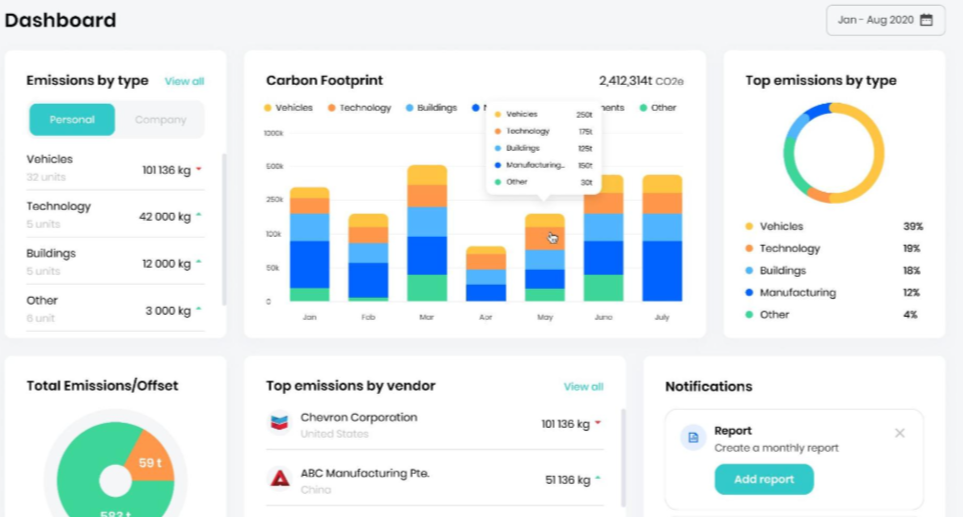Viewport: 963px width, 517px height.
Task: Toggle the Technology series in chart legend
Action: (x=359, y=108)
